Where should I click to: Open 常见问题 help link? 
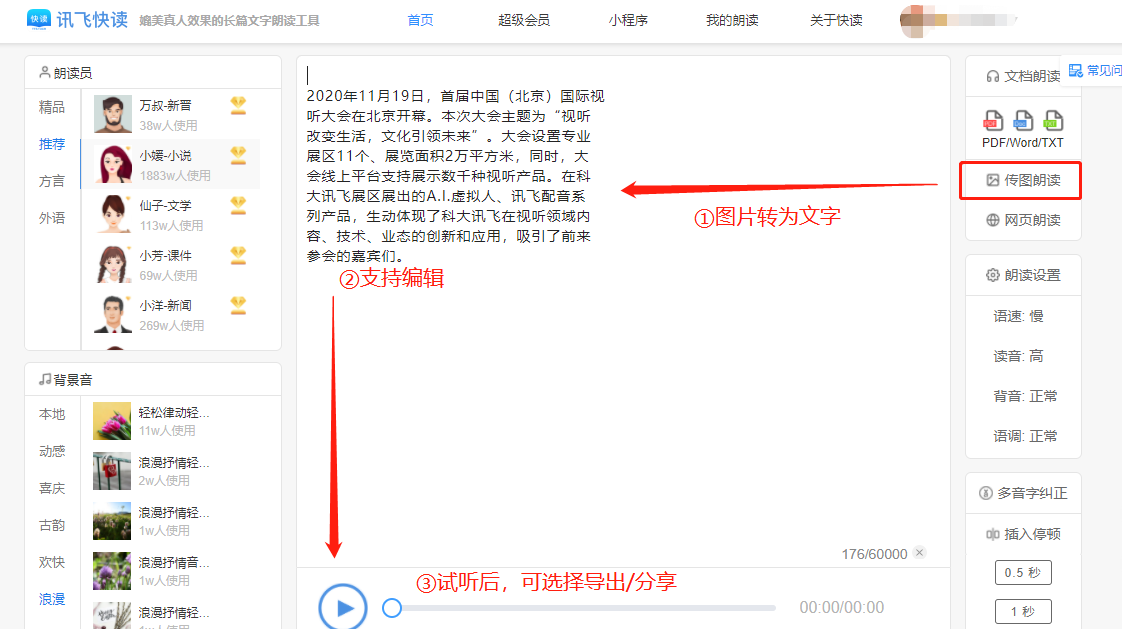click(1095, 70)
